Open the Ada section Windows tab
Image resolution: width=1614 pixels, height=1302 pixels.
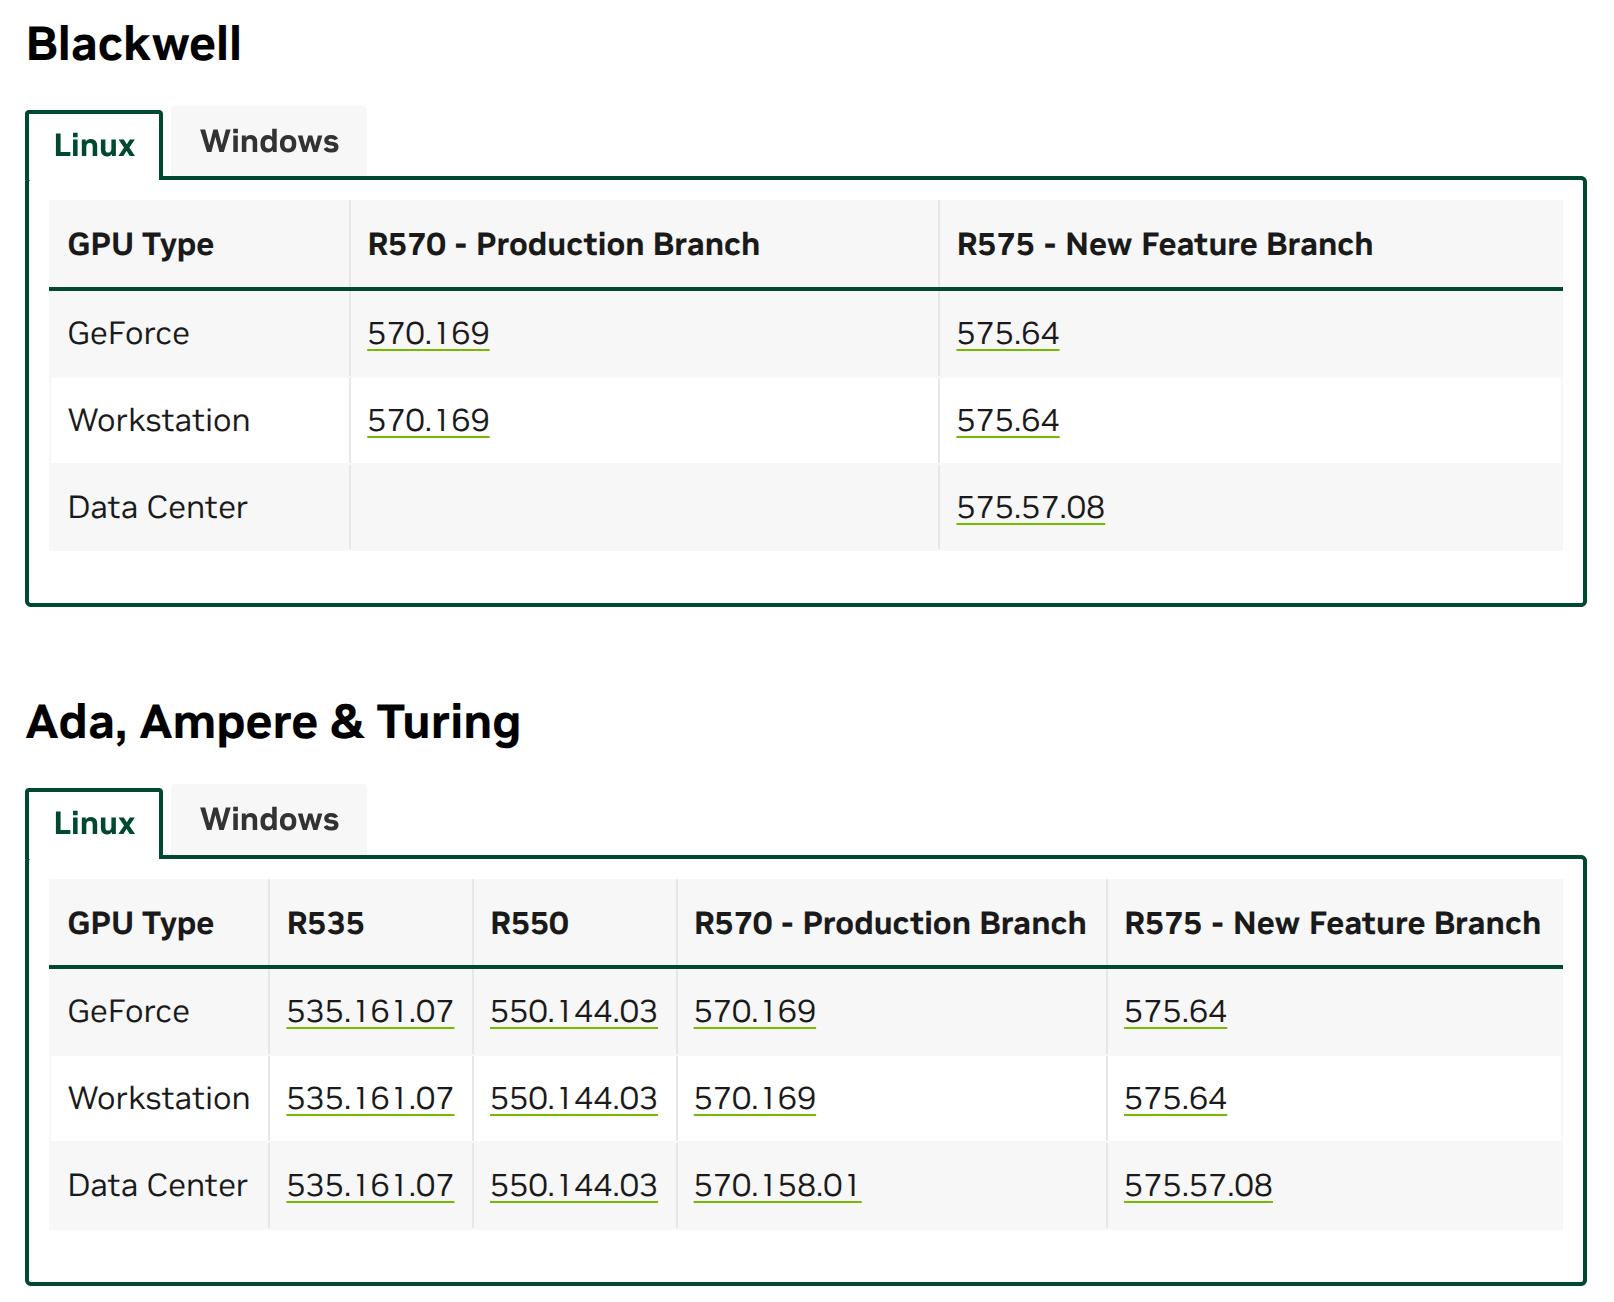pos(269,819)
